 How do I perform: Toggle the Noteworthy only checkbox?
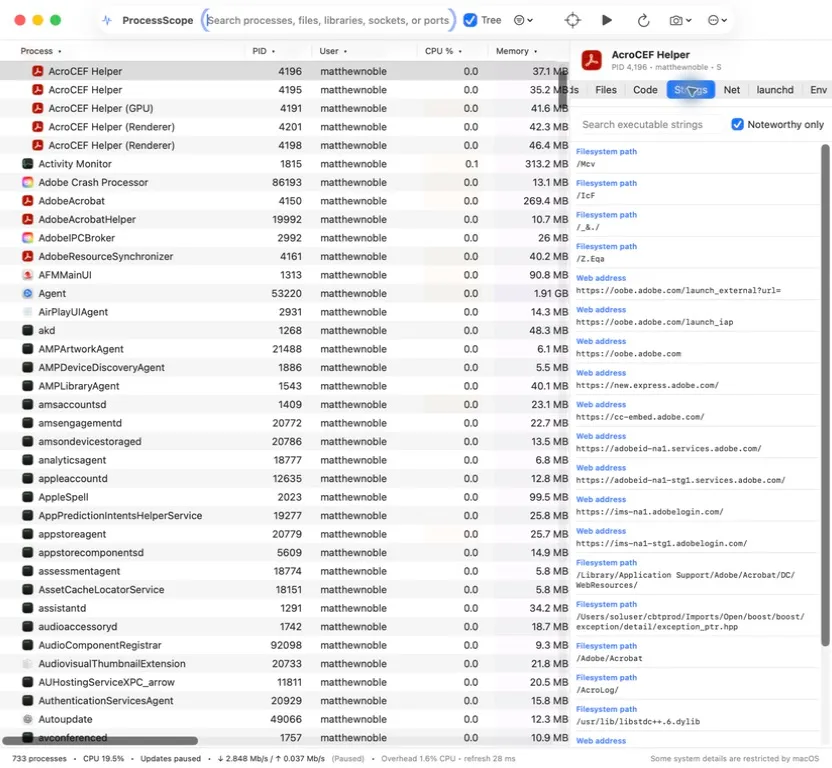tap(737, 124)
